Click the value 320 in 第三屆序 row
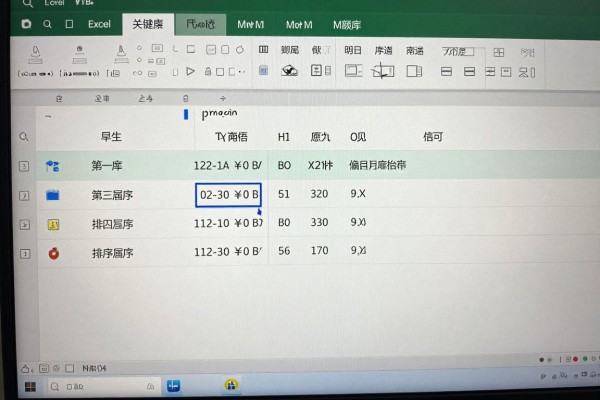600x400 pixels. pyautogui.click(x=319, y=194)
